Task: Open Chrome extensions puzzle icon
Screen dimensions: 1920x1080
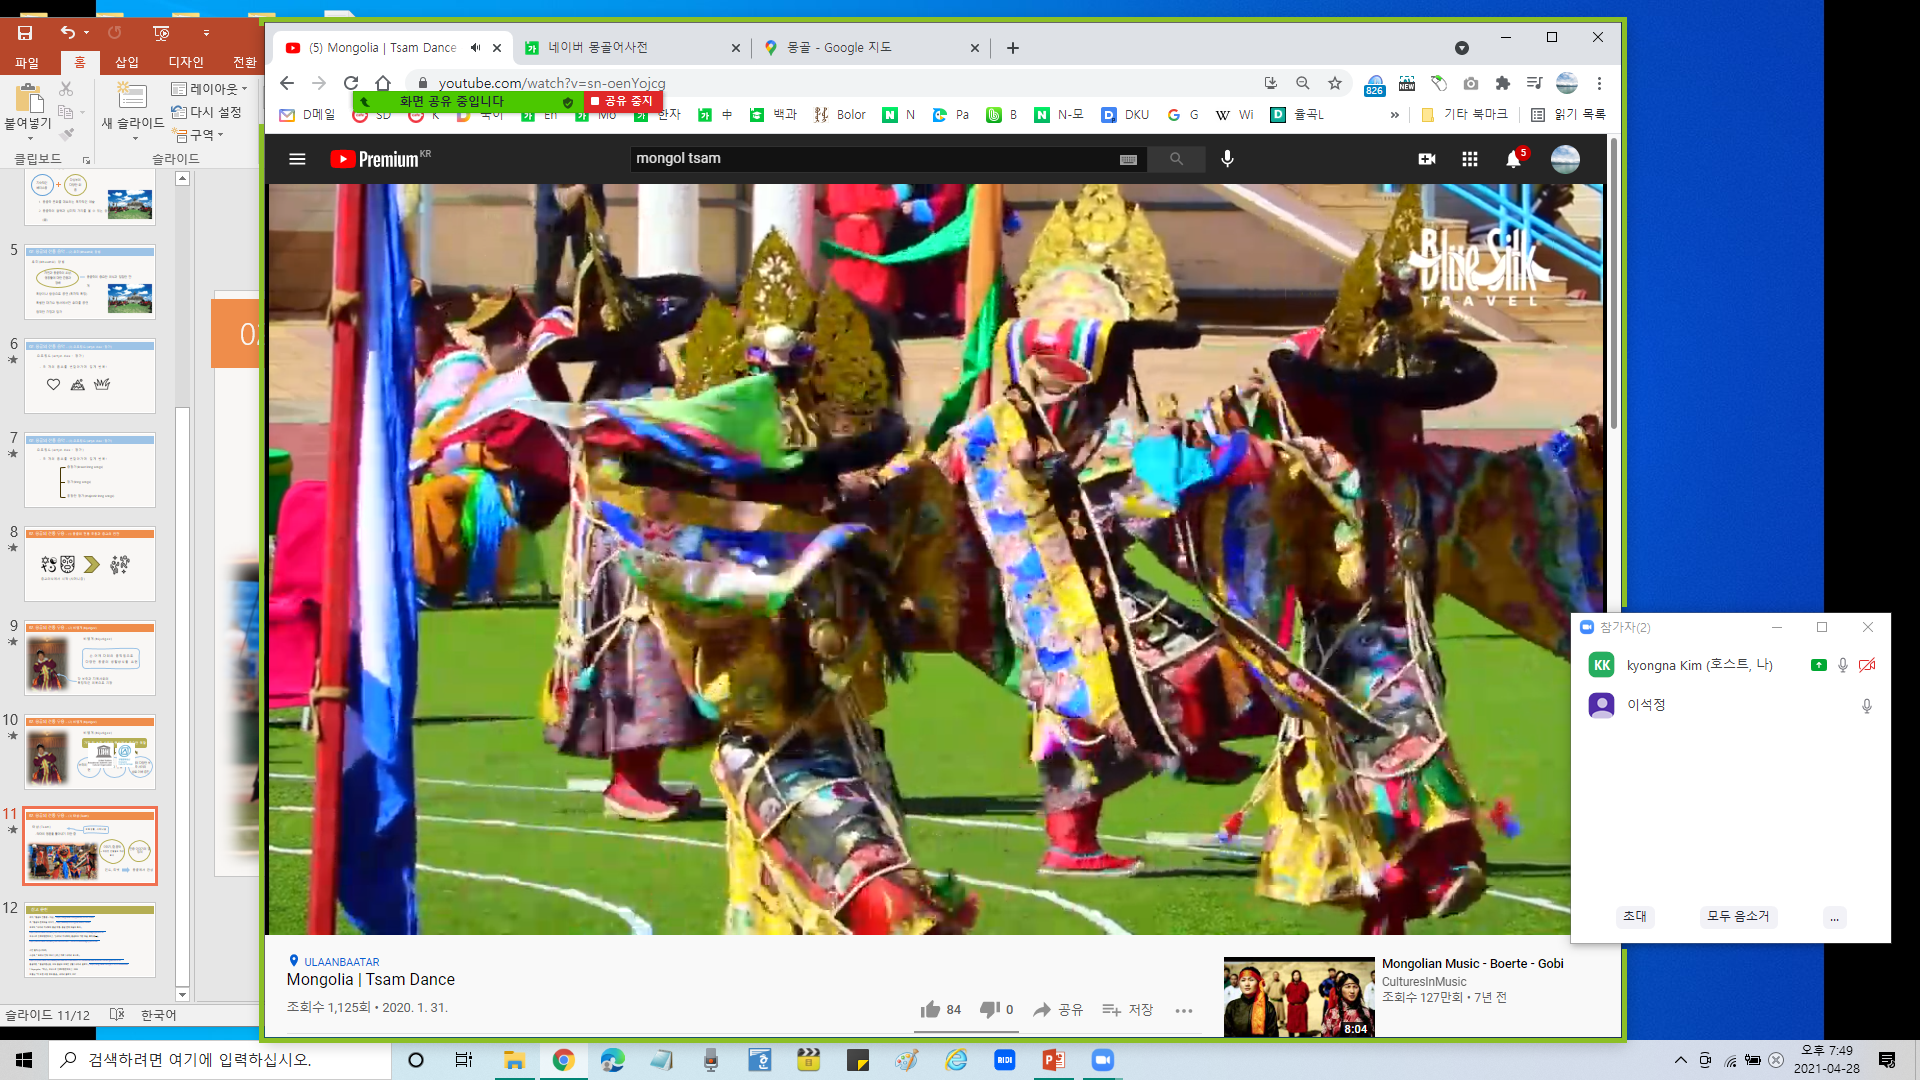Action: click(1502, 83)
